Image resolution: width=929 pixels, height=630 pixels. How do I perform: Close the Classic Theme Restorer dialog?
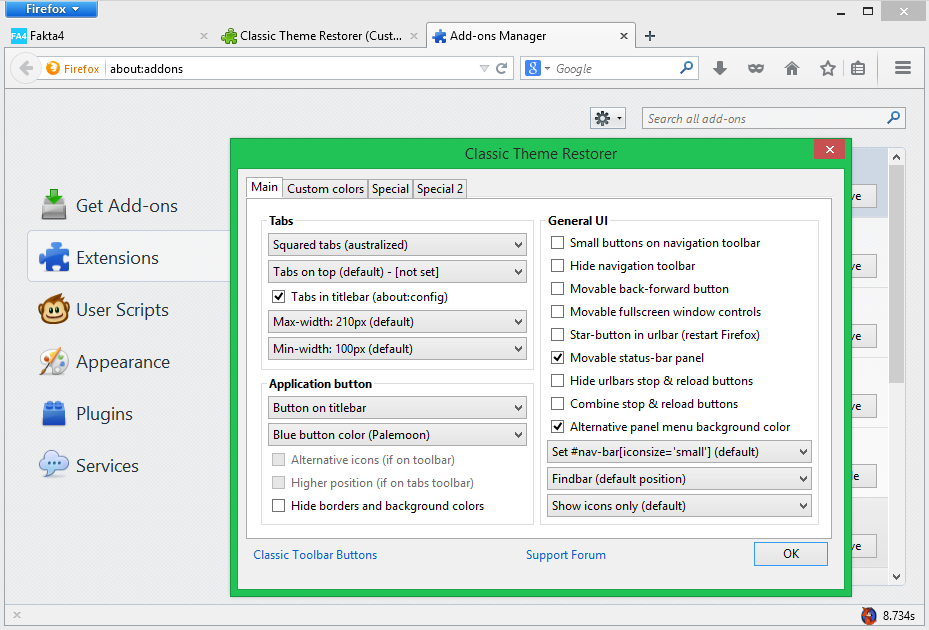[829, 149]
